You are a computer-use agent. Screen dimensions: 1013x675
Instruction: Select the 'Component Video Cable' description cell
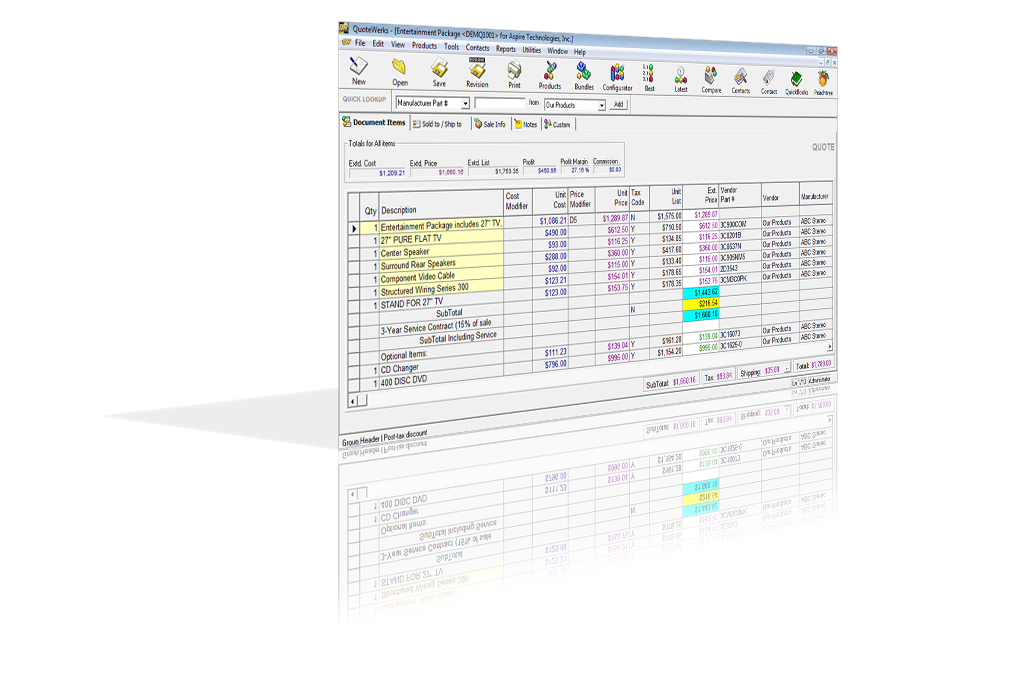click(x=441, y=275)
